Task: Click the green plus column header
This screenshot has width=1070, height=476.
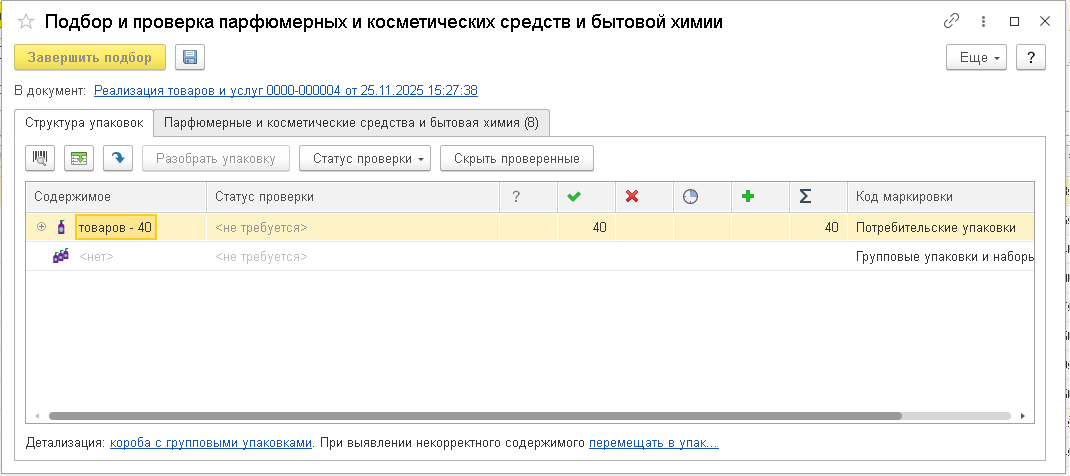Action: click(747, 197)
